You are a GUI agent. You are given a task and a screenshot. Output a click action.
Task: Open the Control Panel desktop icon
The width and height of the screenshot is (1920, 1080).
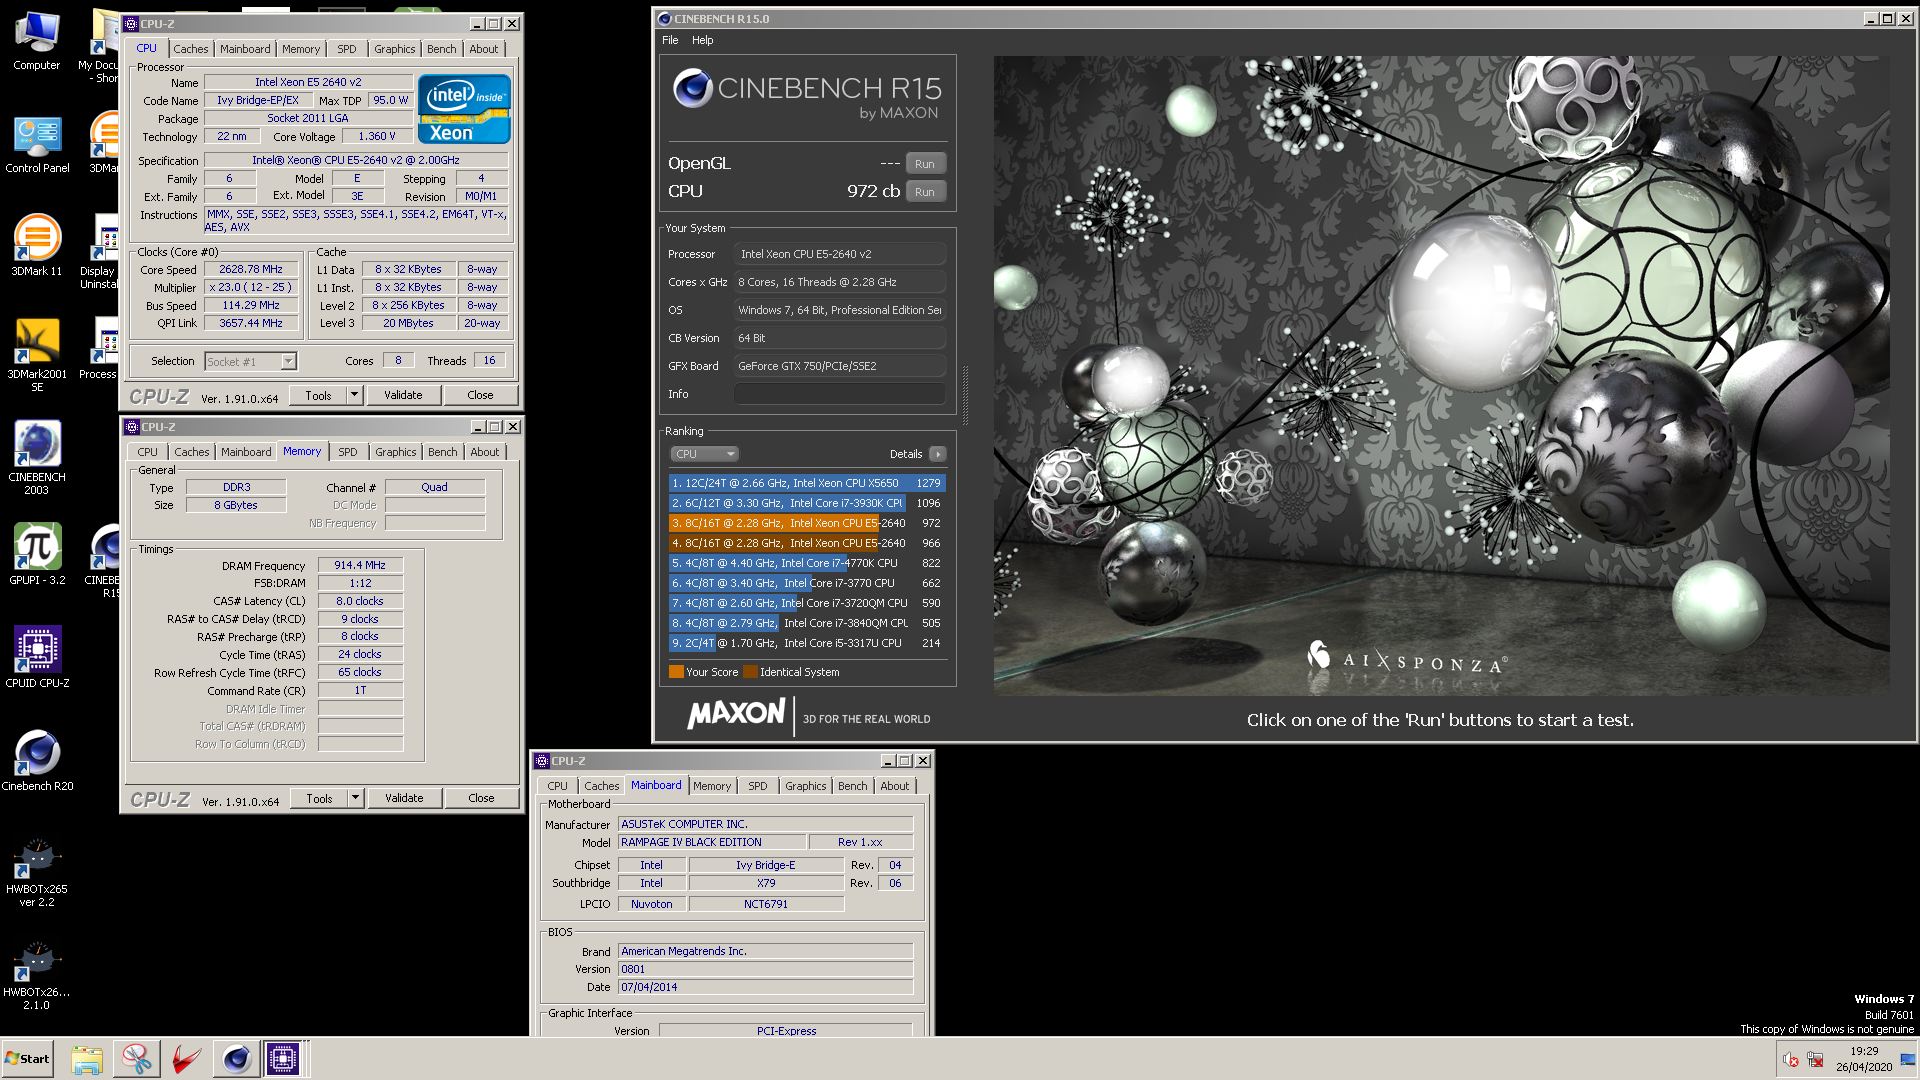click(37, 145)
